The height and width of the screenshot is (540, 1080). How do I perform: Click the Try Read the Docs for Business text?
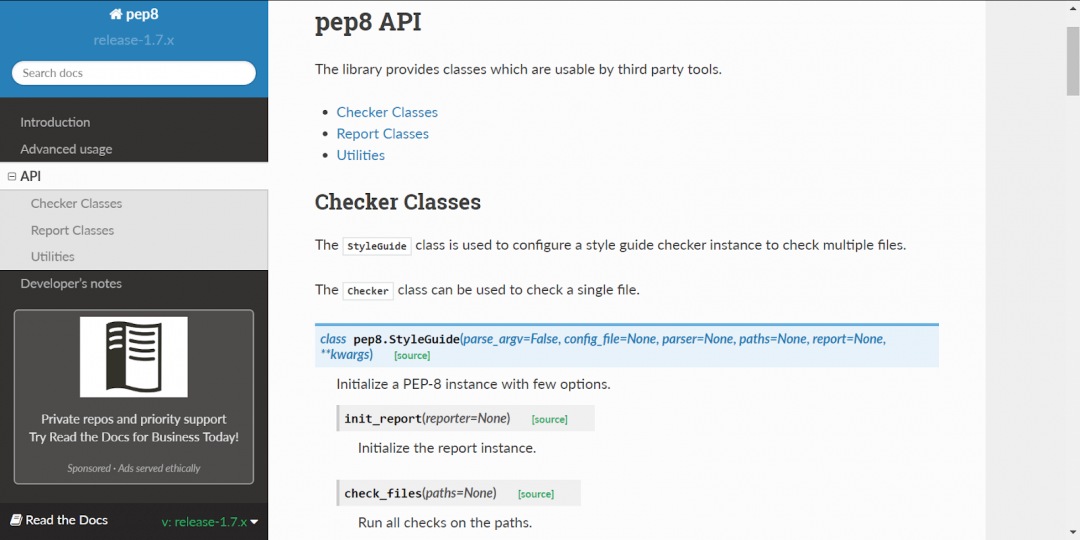tap(134, 437)
